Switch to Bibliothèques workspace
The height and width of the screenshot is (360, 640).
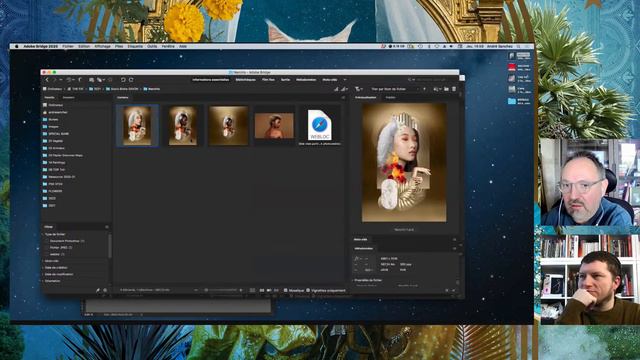click(x=245, y=80)
